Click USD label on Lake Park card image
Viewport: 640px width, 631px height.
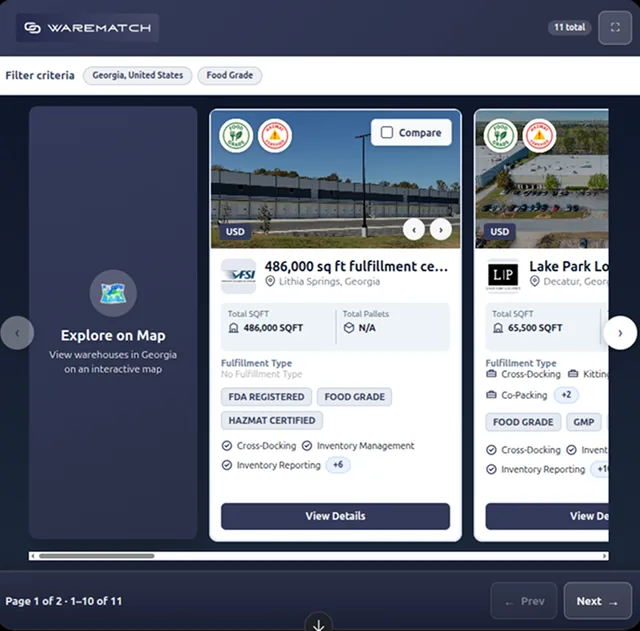[500, 232]
